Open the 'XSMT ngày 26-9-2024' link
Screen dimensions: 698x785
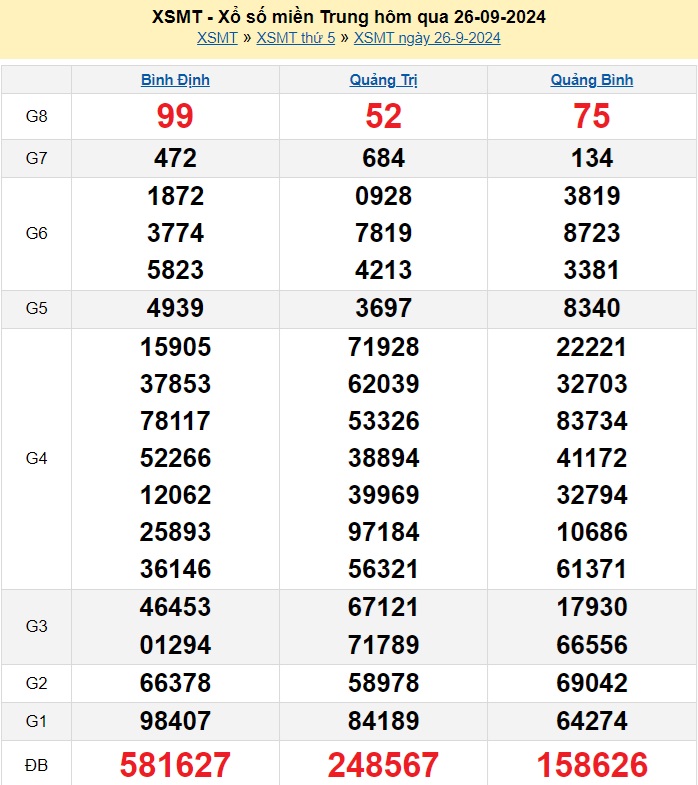[x=427, y=38]
